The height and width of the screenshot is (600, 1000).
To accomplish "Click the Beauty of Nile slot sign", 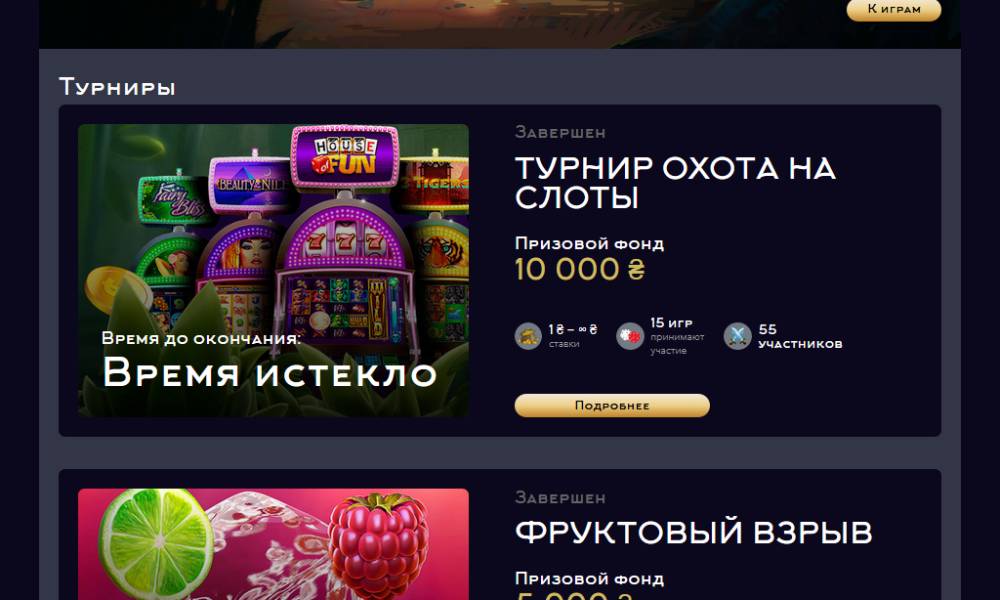I will pos(251,183).
